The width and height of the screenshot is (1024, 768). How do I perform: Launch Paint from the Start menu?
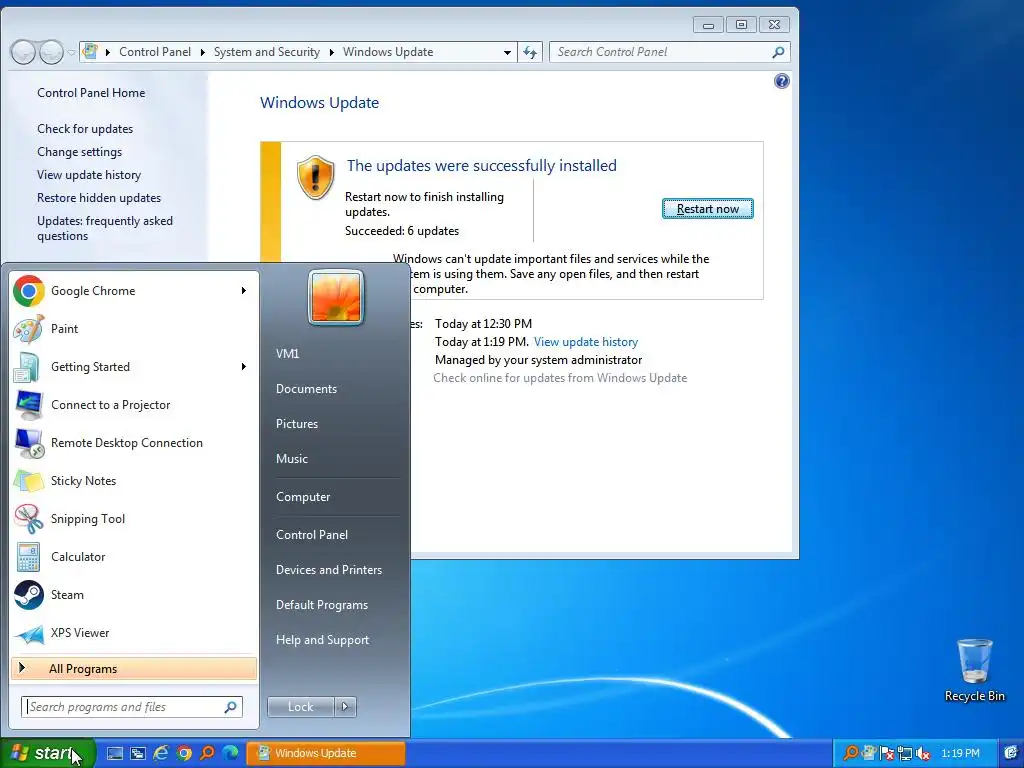(134, 328)
